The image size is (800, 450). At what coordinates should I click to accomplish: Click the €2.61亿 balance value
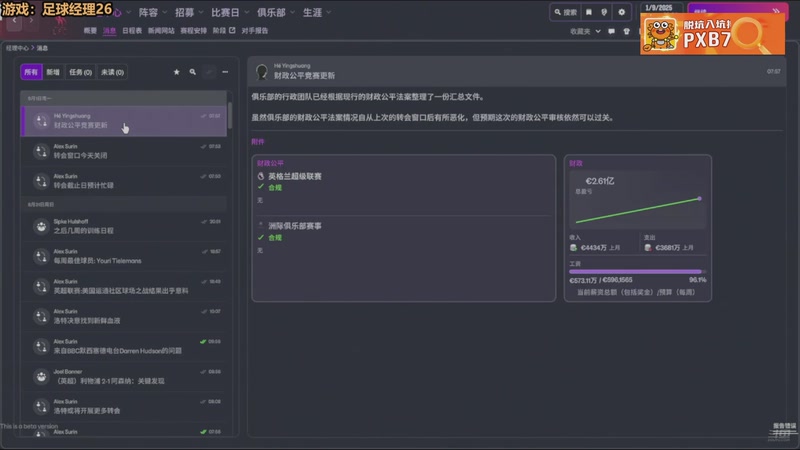pyautogui.click(x=600, y=181)
